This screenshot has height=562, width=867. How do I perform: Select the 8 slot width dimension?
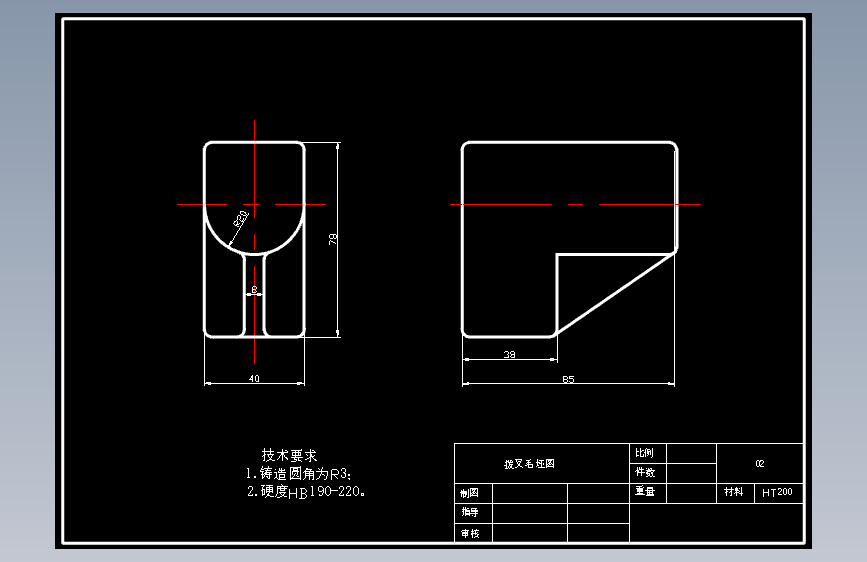(x=254, y=289)
